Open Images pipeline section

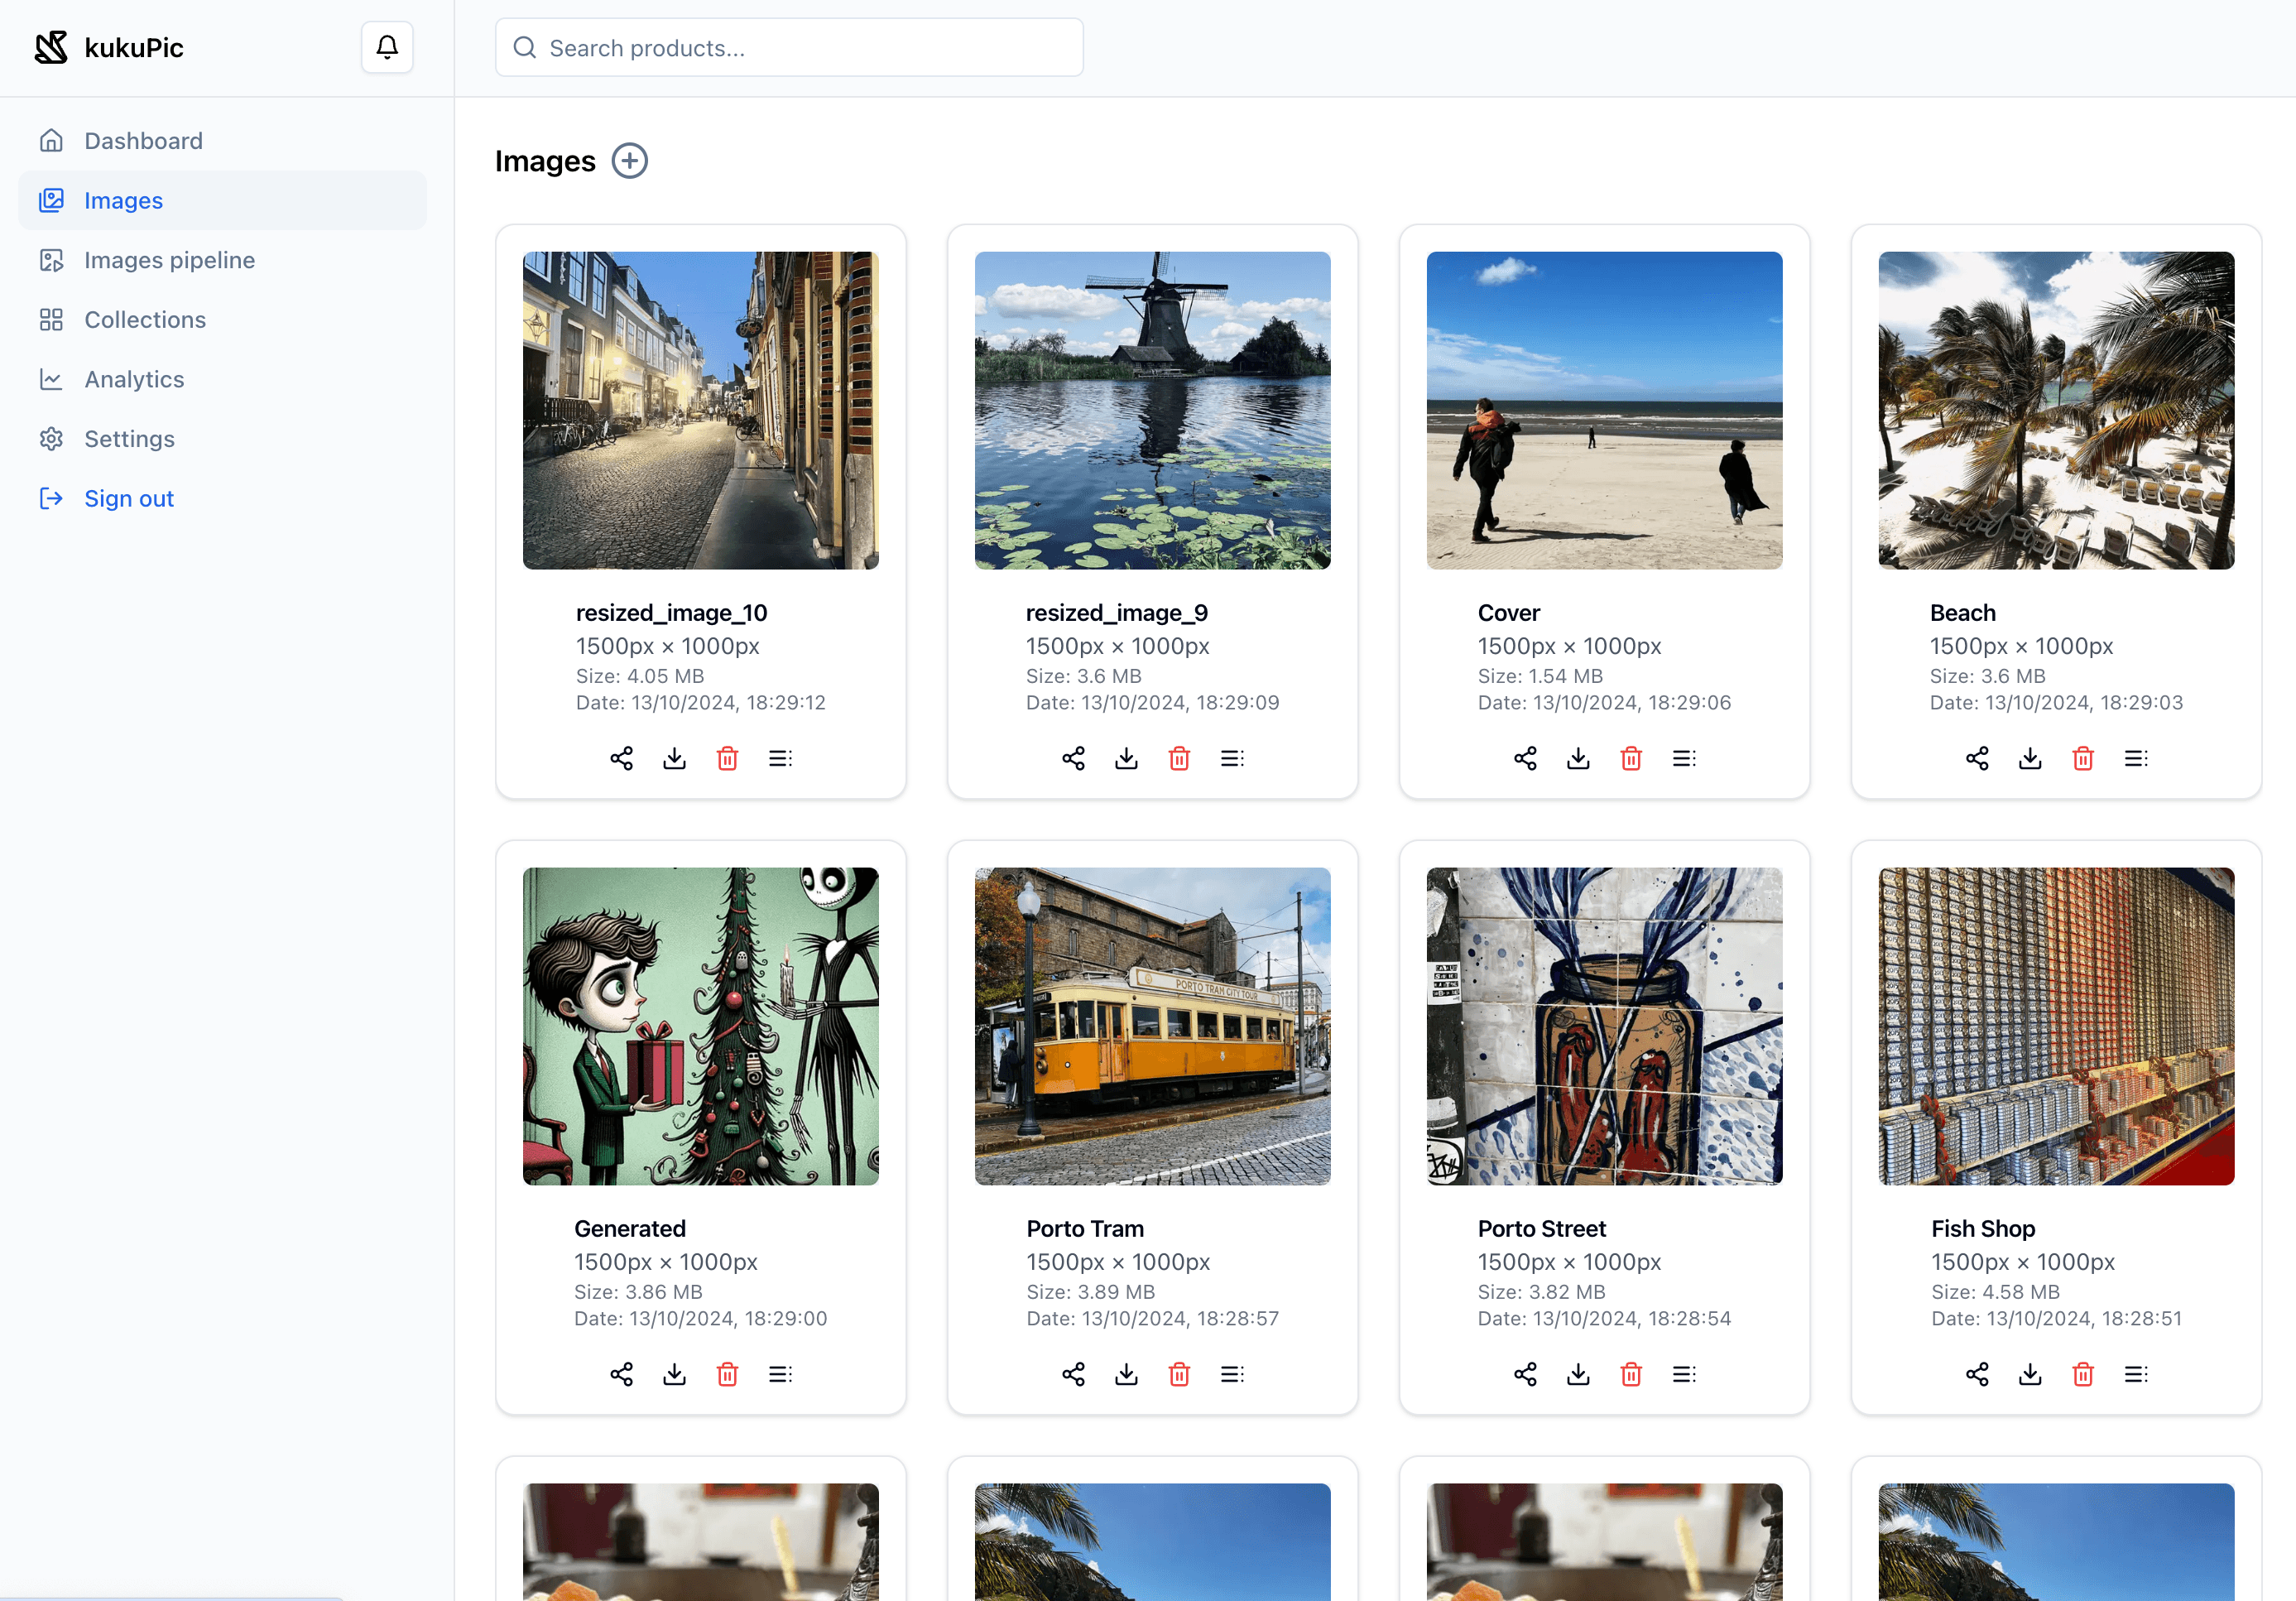pos(222,260)
